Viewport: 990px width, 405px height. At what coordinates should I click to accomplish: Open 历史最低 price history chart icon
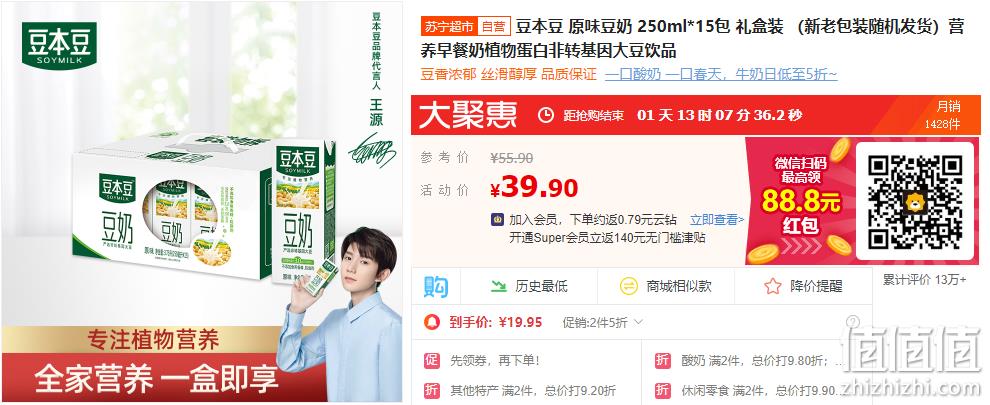[x=499, y=286]
